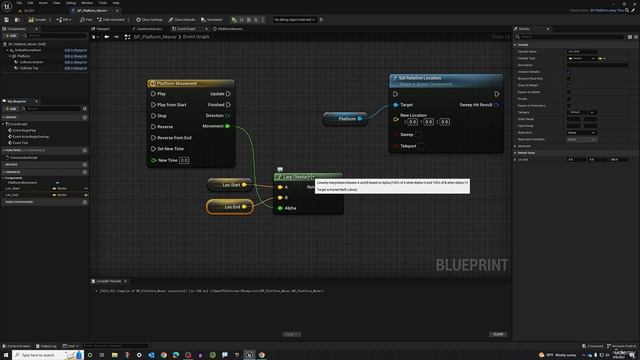Screen dimensions: 640x360
Task: Click the add new graph plus icon
Action: [x=84, y=118]
